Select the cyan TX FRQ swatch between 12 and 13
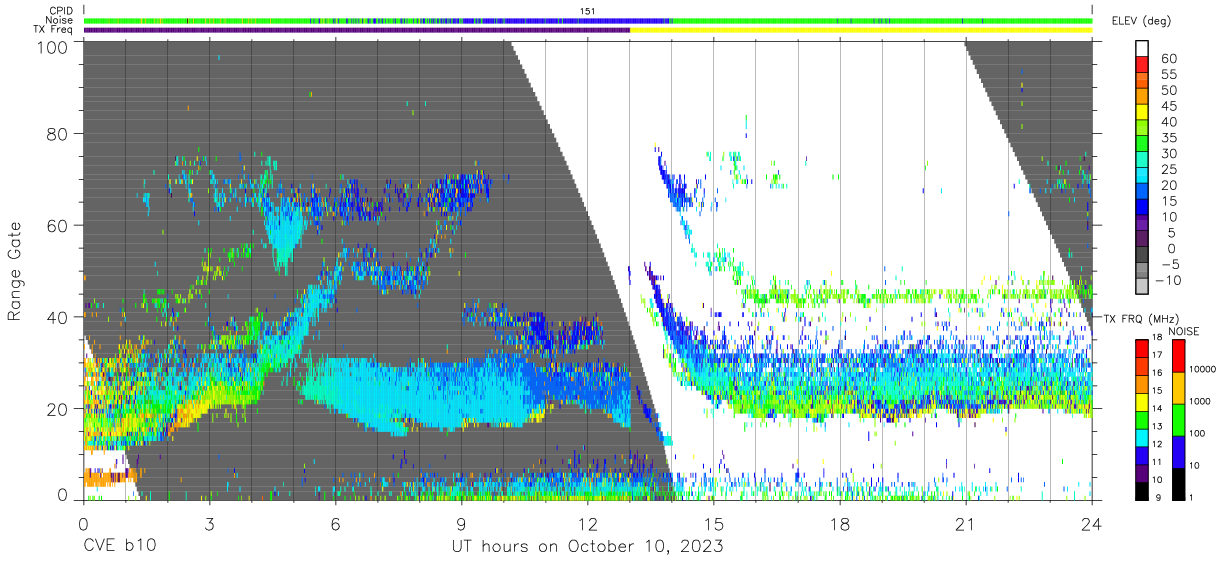Viewport: 1228px width, 567px height. 1143,436
